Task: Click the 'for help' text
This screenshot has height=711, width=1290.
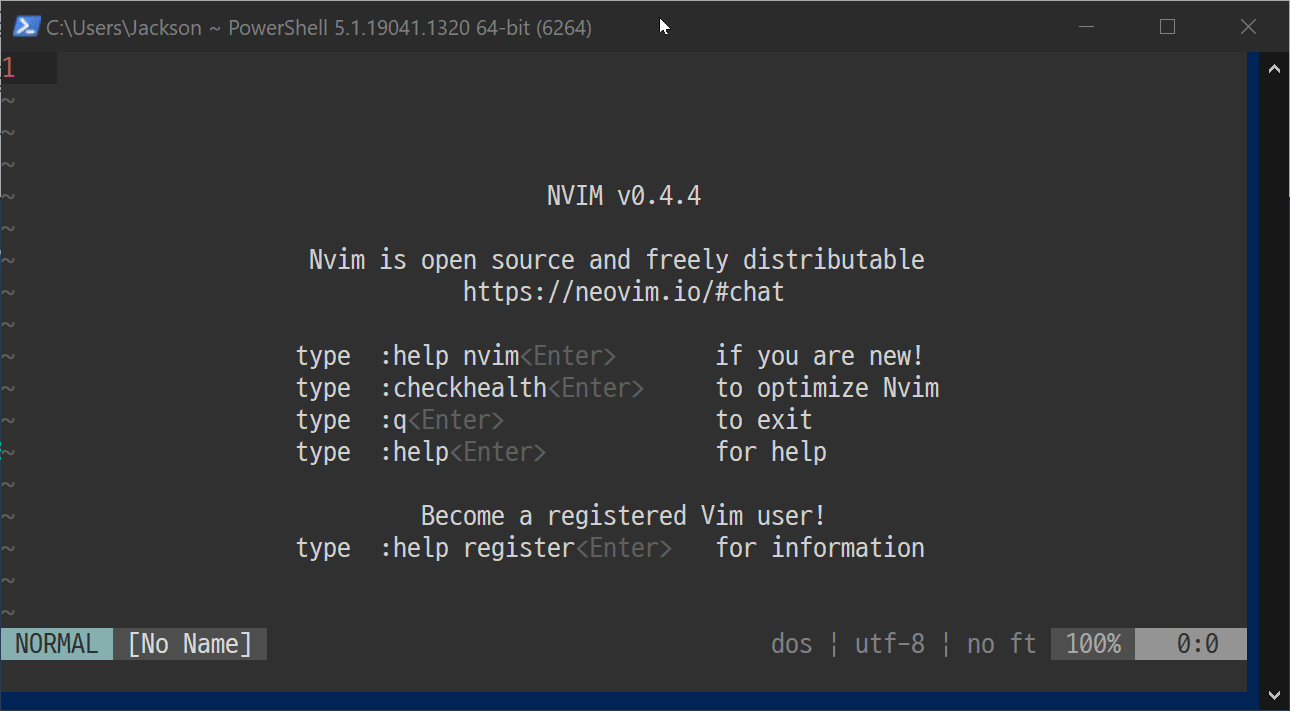Action: tap(771, 452)
